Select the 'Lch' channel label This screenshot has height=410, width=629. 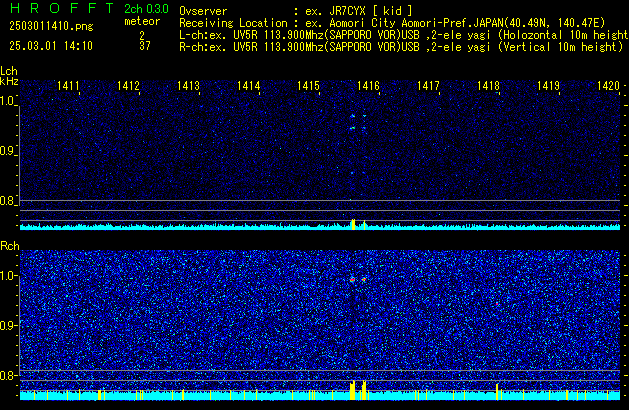tap(9, 71)
